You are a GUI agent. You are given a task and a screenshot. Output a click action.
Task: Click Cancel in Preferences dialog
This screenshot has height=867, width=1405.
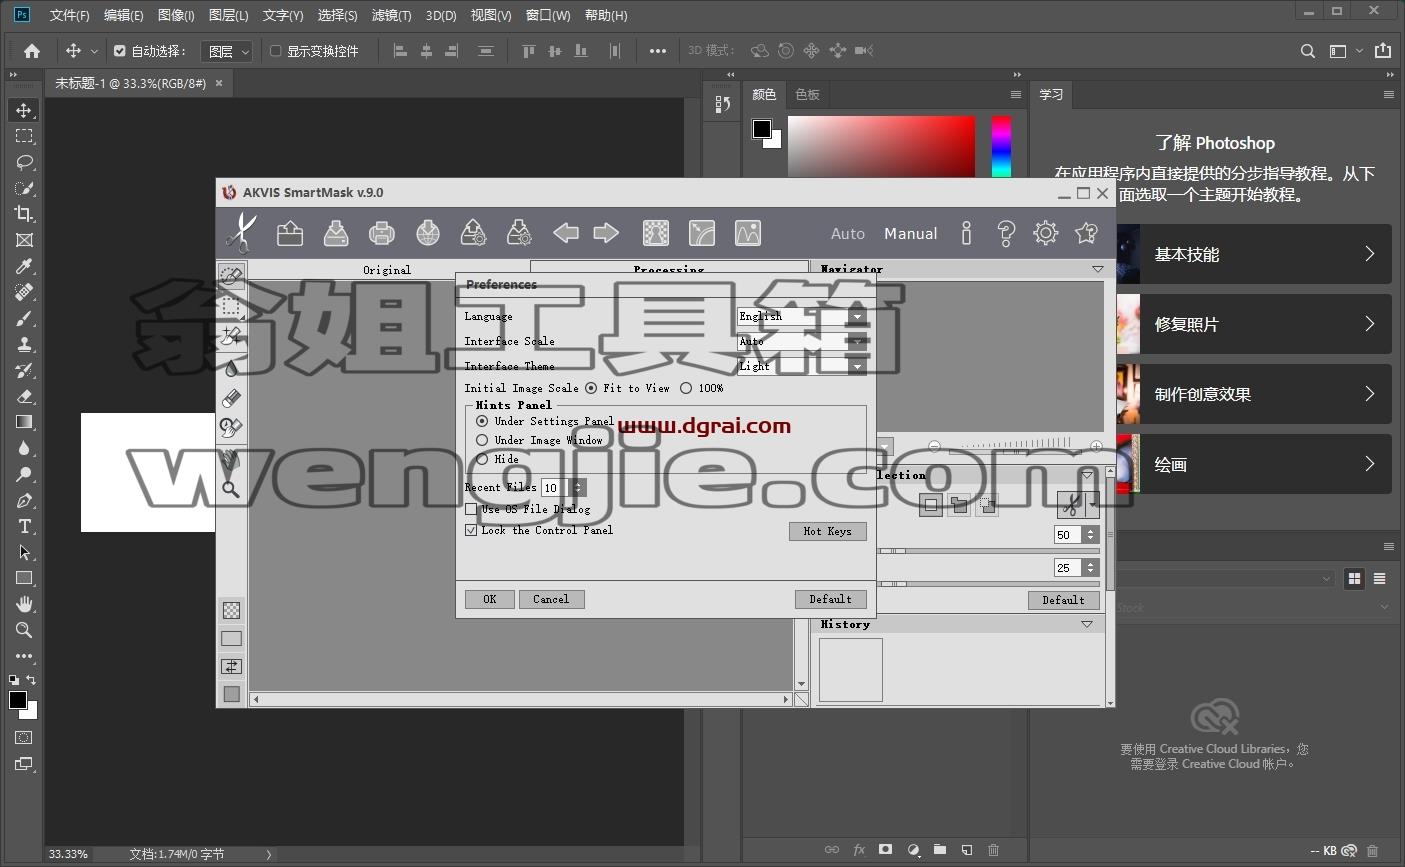(551, 599)
